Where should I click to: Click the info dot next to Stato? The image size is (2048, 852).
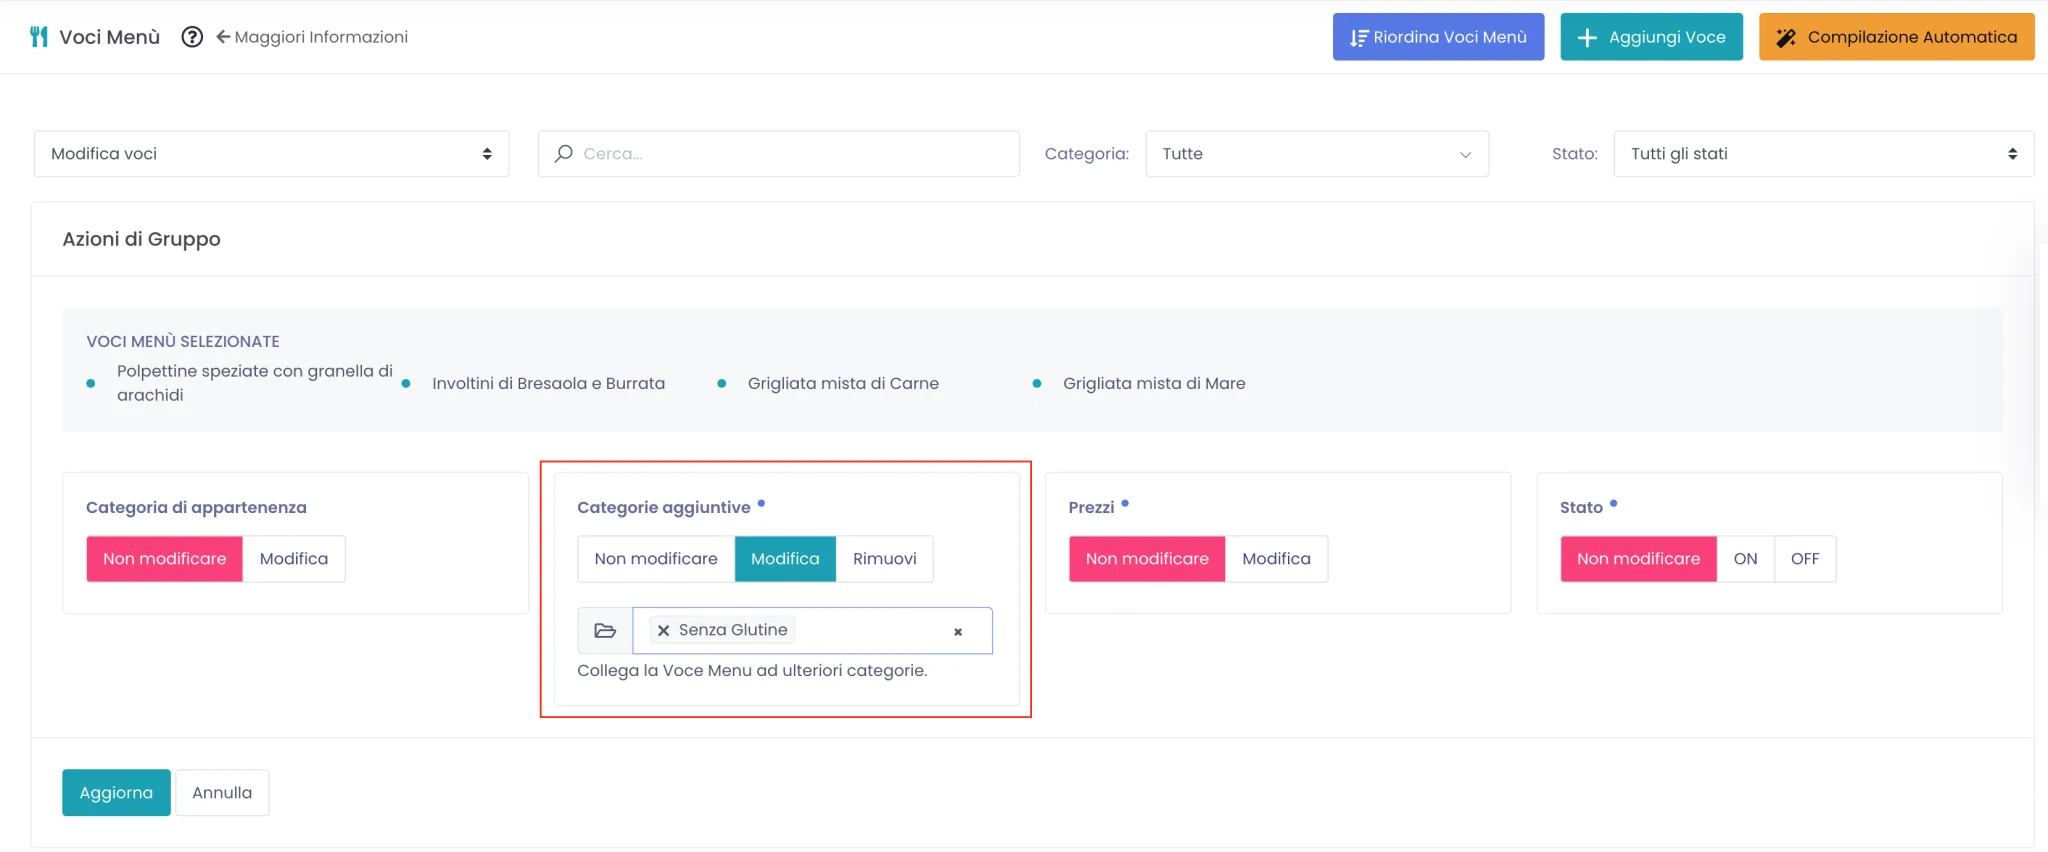pyautogui.click(x=1613, y=504)
